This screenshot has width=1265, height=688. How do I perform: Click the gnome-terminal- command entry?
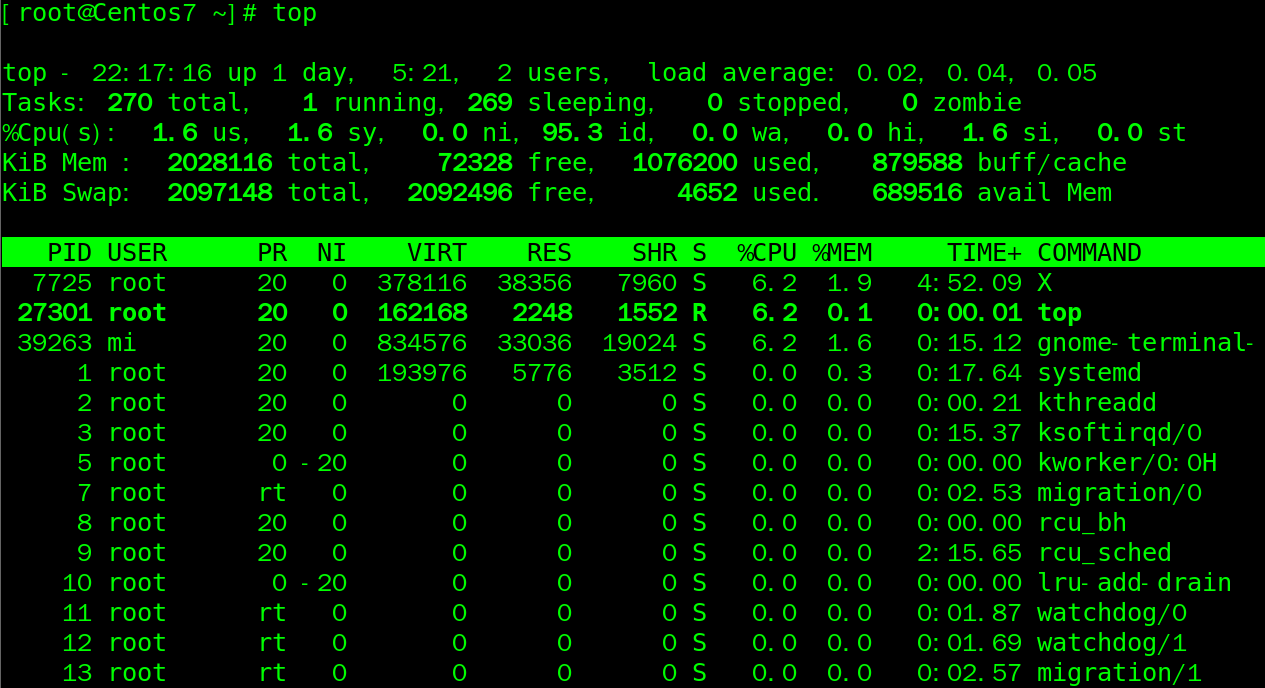(1145, 344)
